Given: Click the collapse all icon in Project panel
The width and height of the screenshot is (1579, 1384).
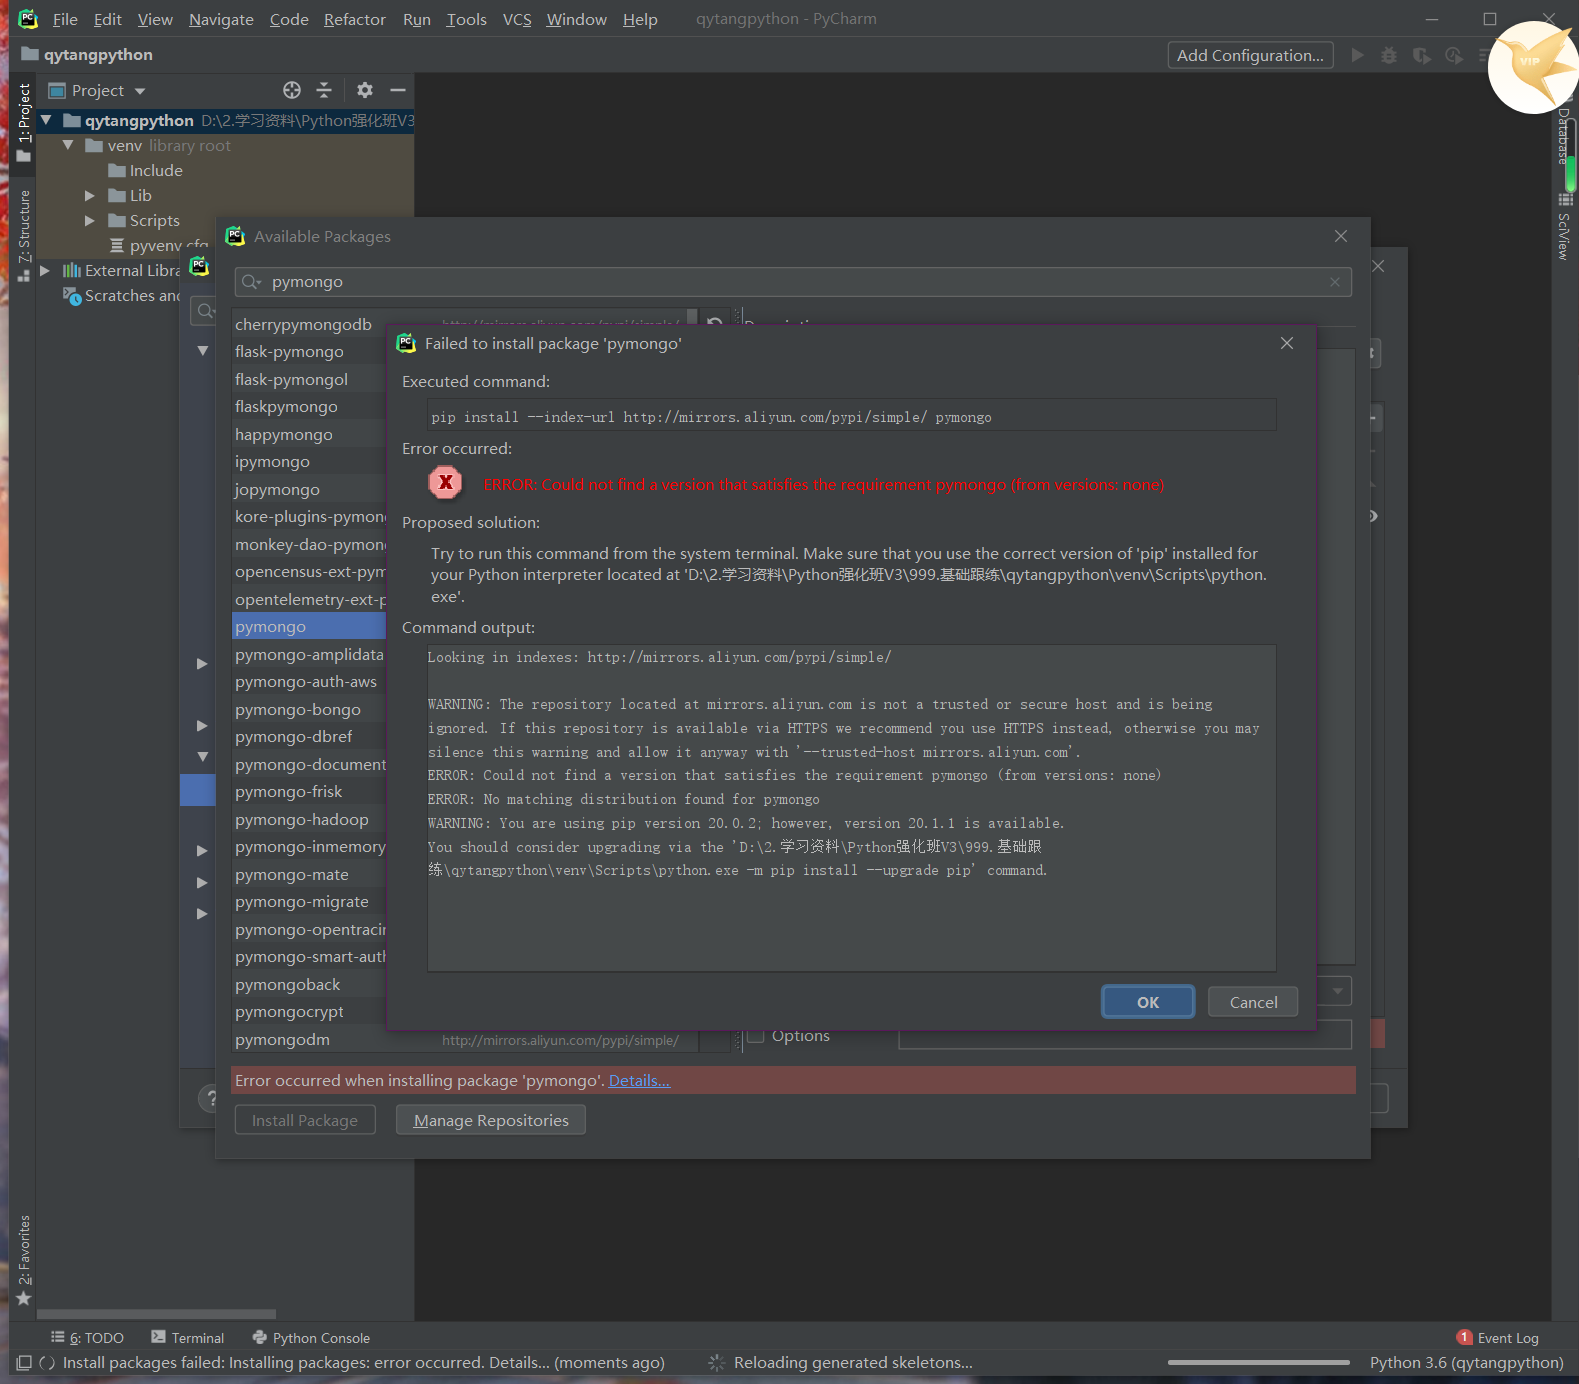Looking at the screenshot, I should [324, 90].
